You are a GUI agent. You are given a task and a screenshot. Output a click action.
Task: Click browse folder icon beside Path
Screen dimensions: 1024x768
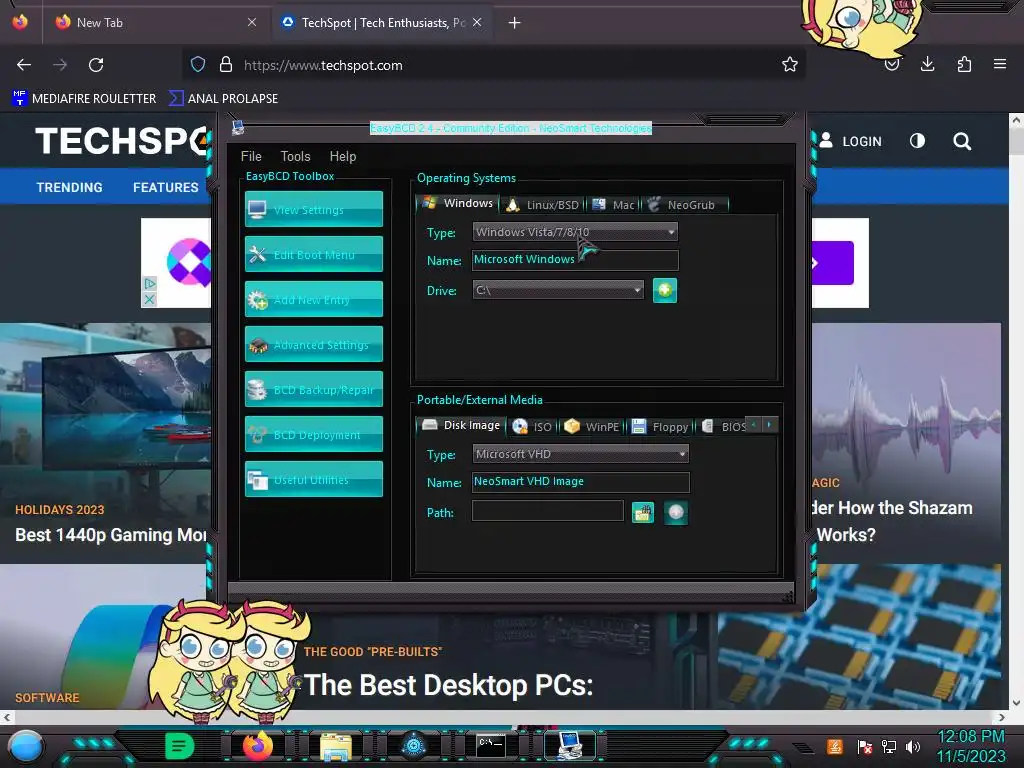(x=643, y=513)
